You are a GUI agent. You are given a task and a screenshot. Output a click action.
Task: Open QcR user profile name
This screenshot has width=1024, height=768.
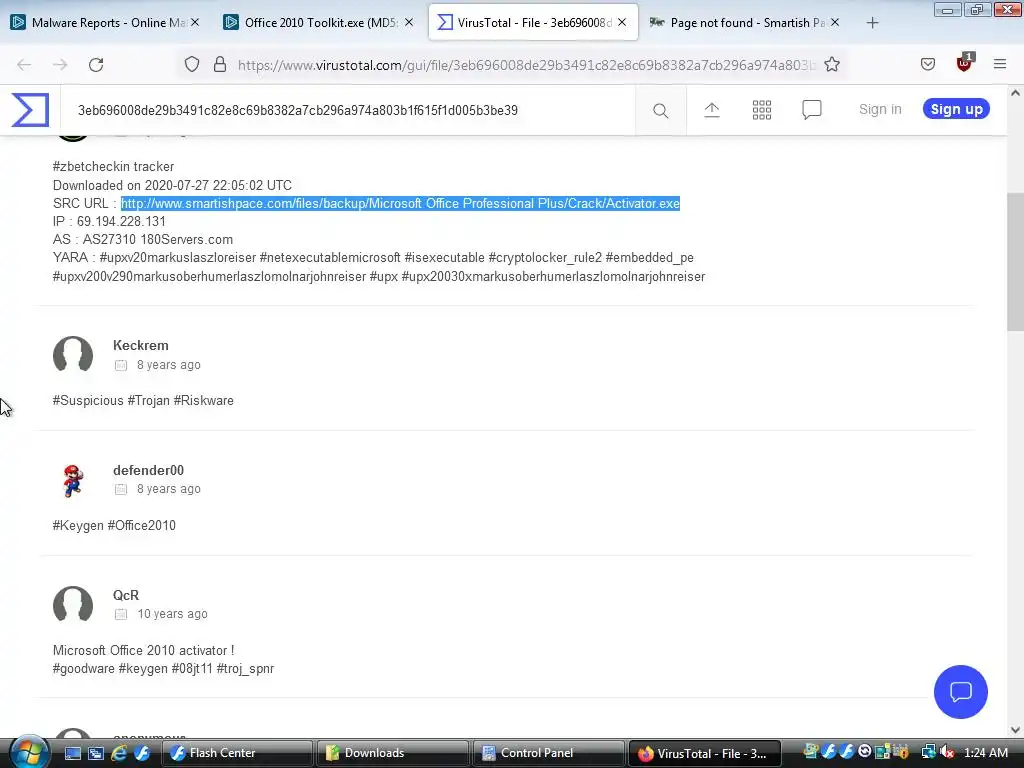(x=125, y=596)
